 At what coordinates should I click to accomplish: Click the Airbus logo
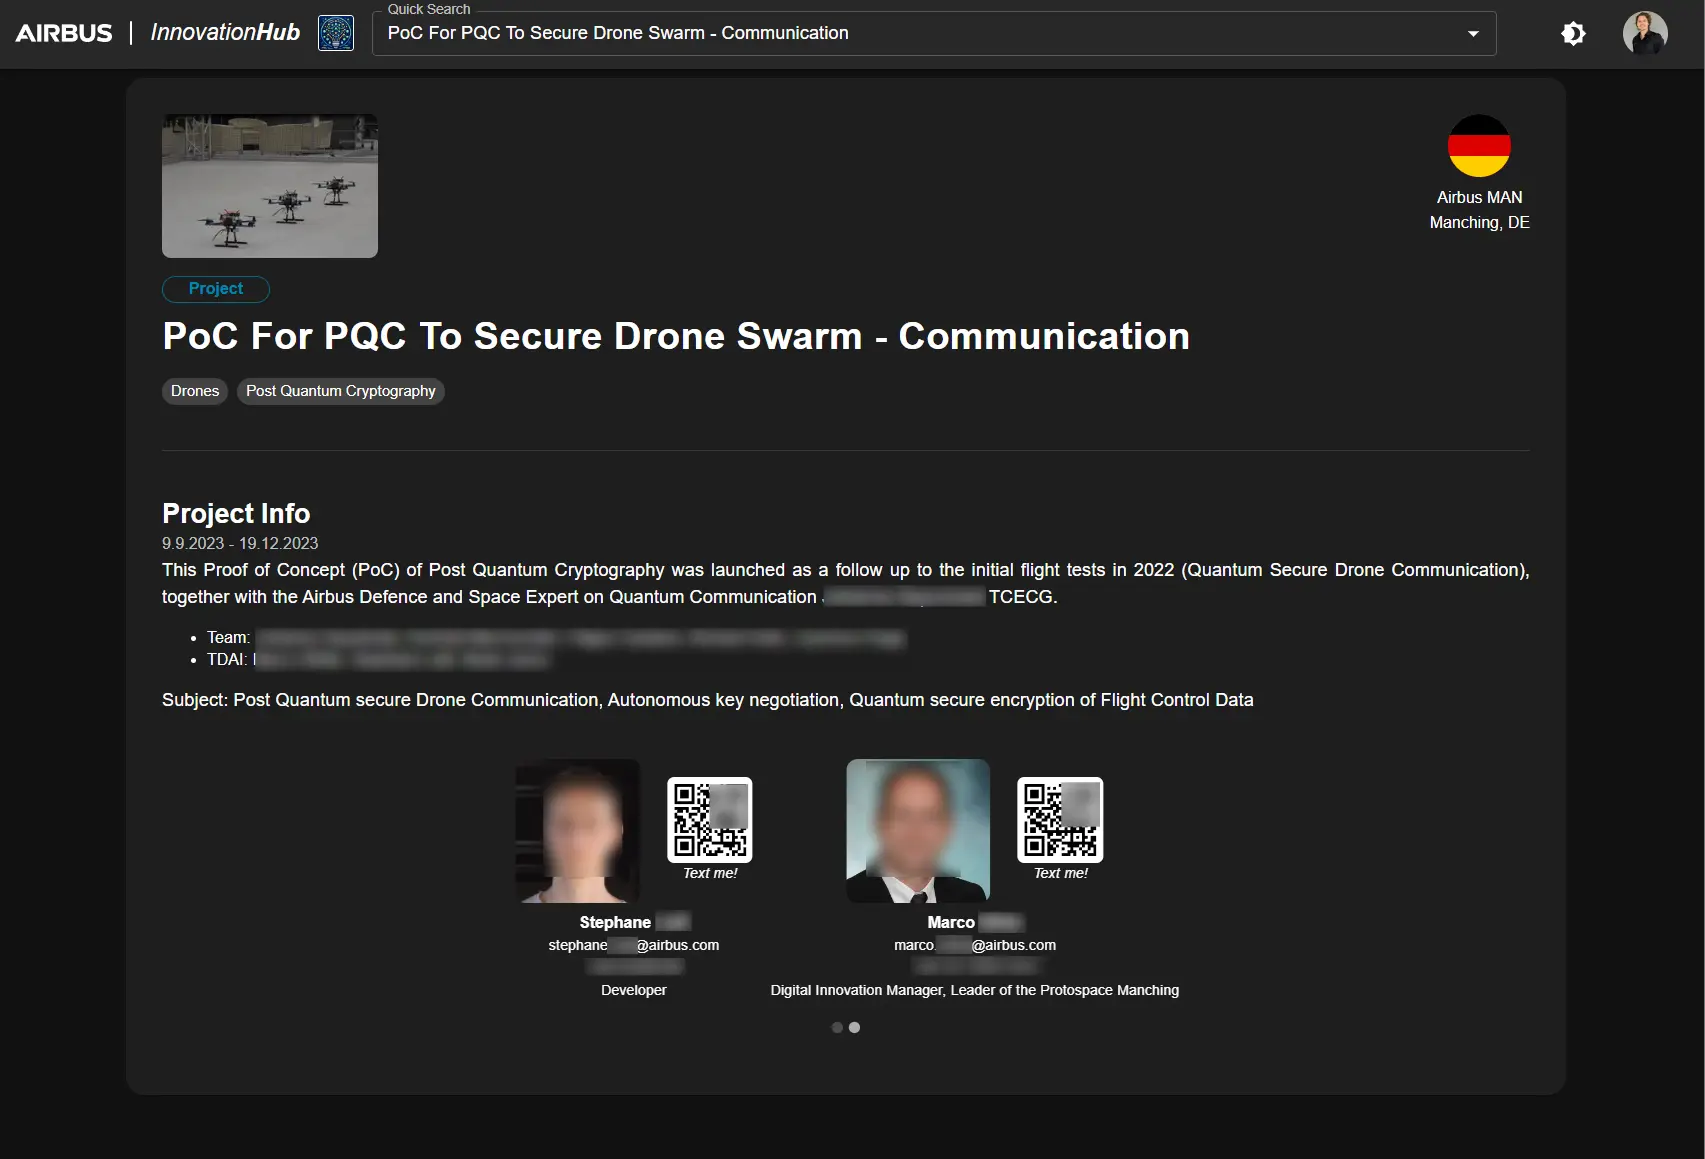tap(64, 33)
